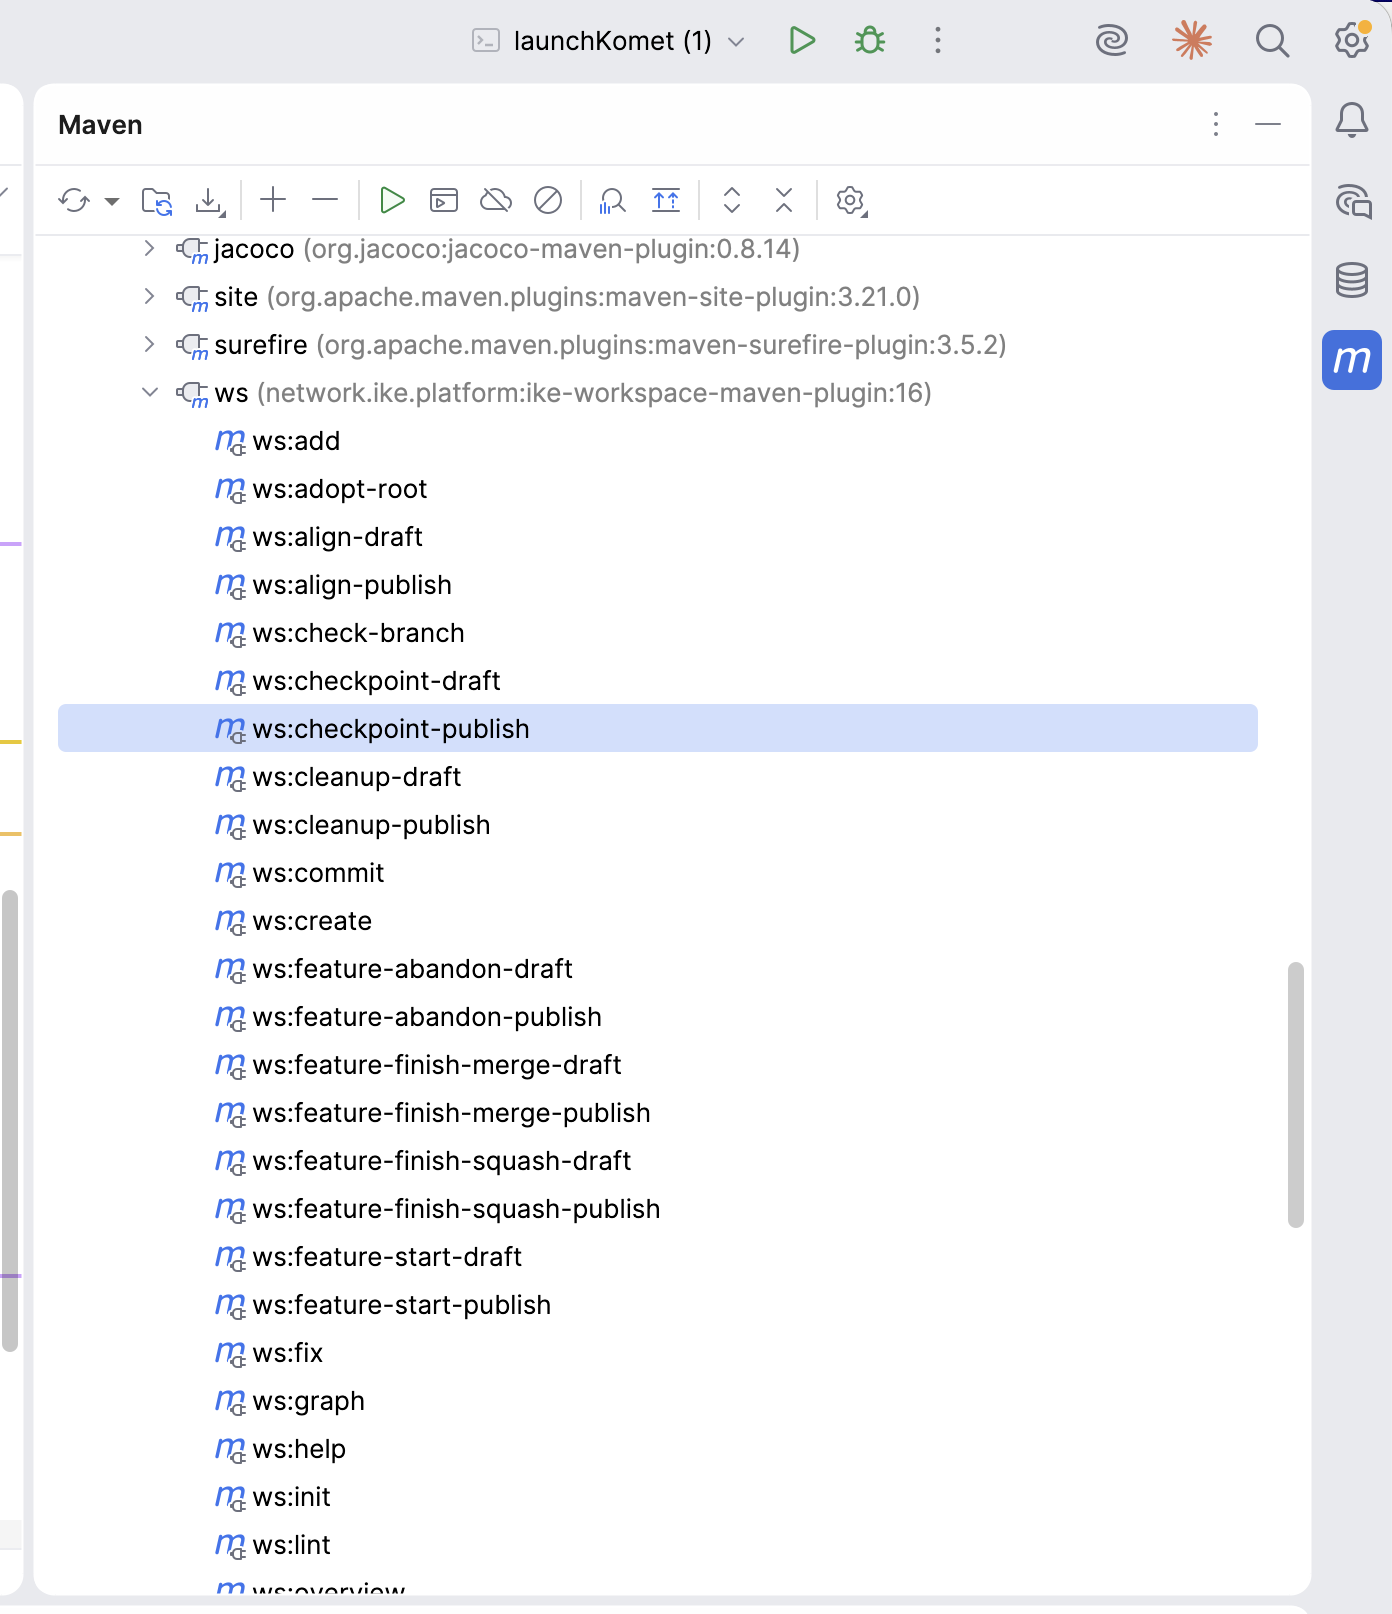The height and width of the screenshot is (1614, 1392).
Task: Toggle offline mode cloud icon
Action: 496,200
